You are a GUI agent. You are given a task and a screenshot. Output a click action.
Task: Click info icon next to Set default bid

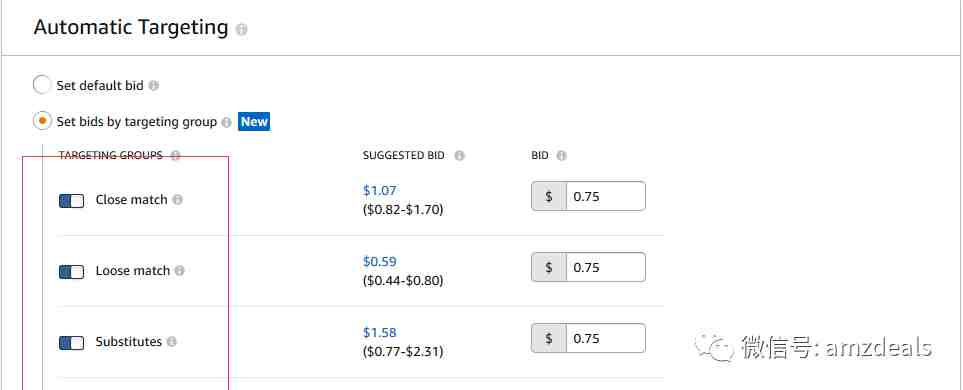[x=154, y=86]
